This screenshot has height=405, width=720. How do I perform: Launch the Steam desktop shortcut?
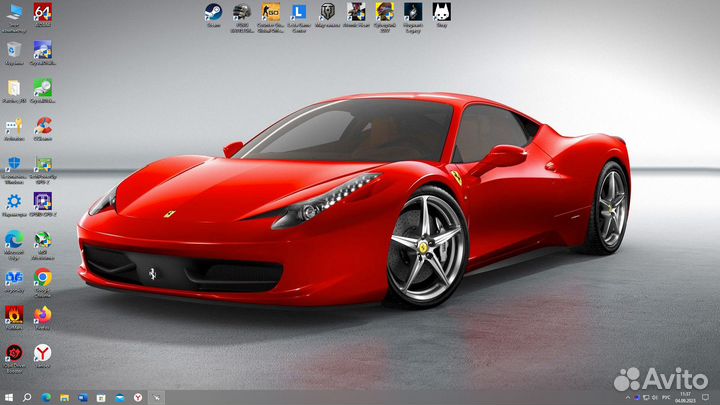[214, 15]
